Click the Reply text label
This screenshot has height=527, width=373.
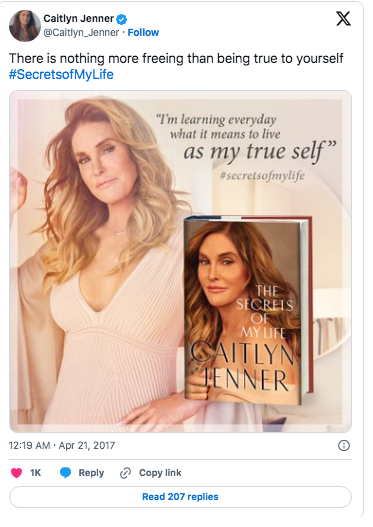coord(91,473)
